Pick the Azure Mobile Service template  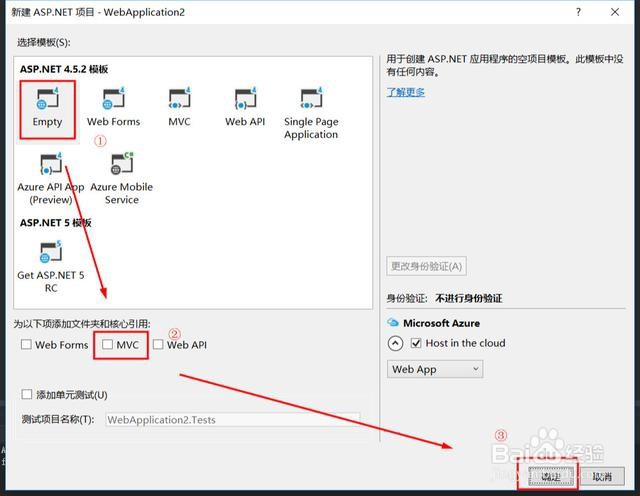122,179
